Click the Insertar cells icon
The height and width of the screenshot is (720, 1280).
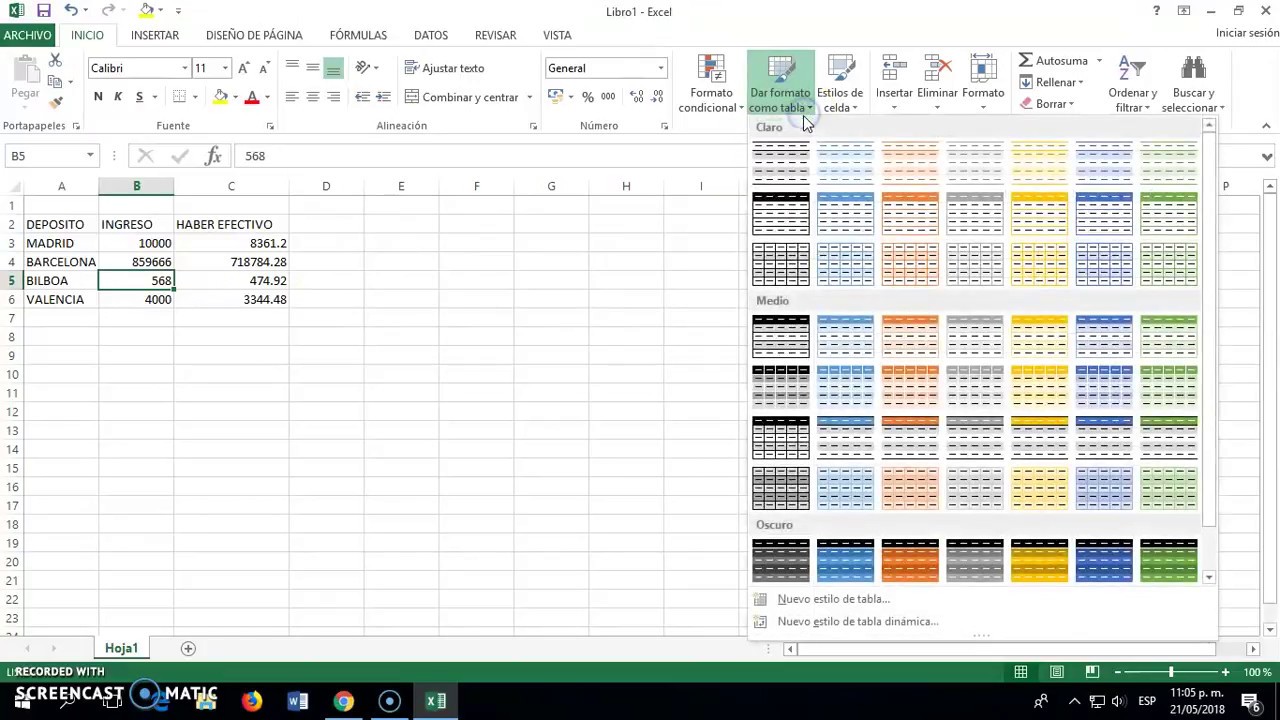[895, 84]
